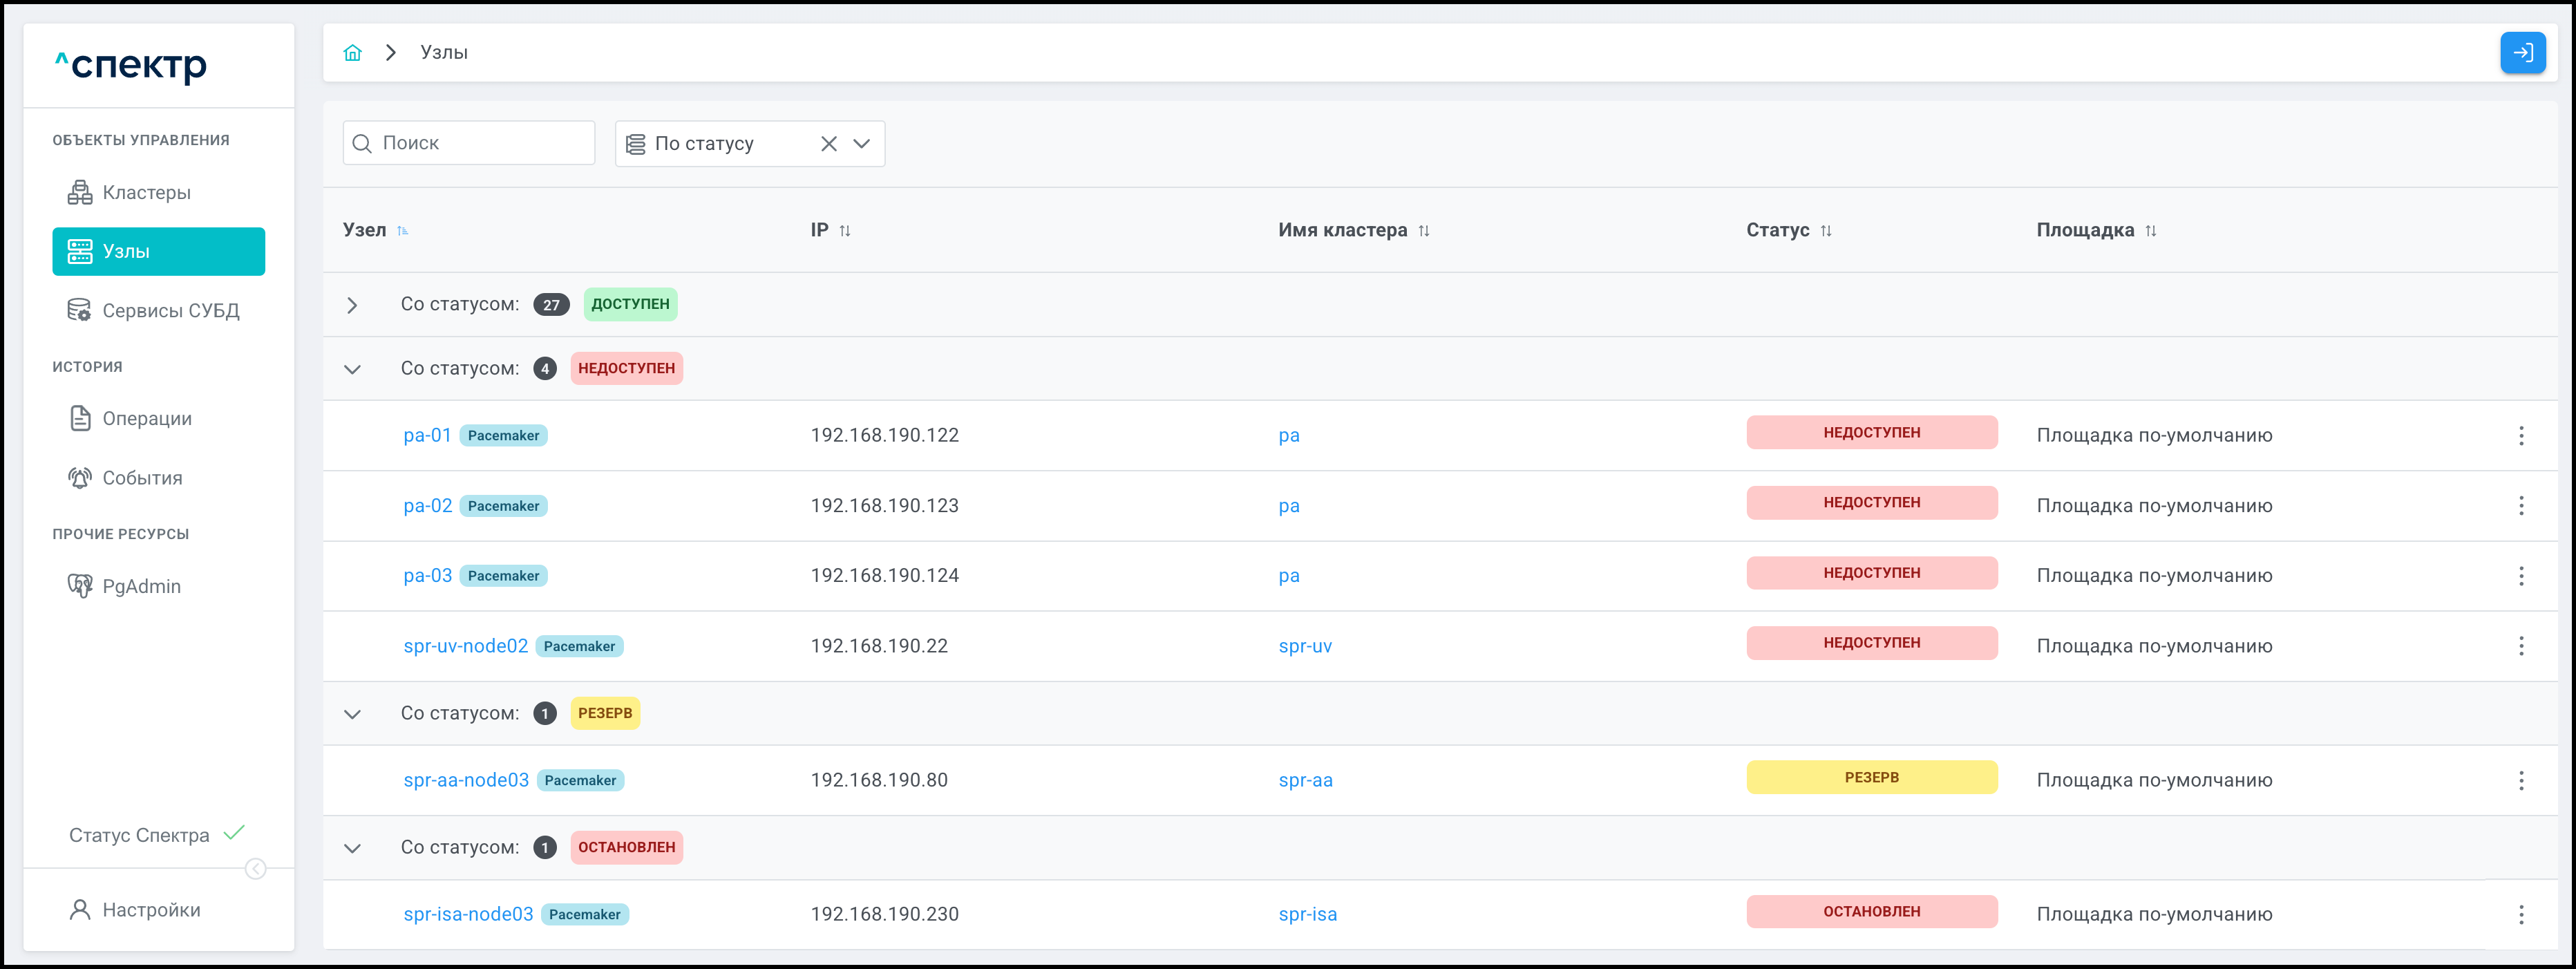
Task: Open cluster link spr-aa
Action: tap(1305, 780)
